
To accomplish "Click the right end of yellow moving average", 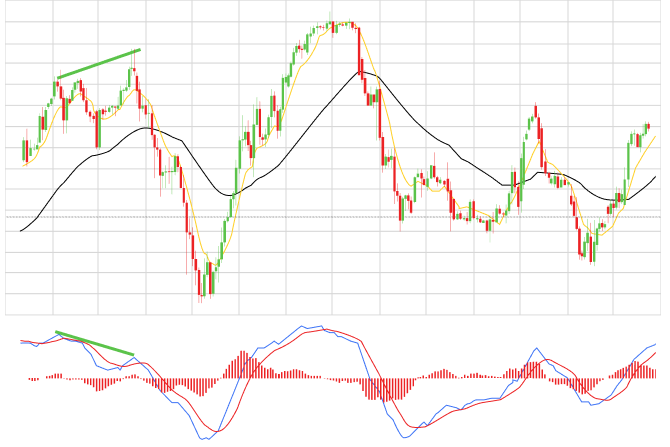I will tap(656, 136).
